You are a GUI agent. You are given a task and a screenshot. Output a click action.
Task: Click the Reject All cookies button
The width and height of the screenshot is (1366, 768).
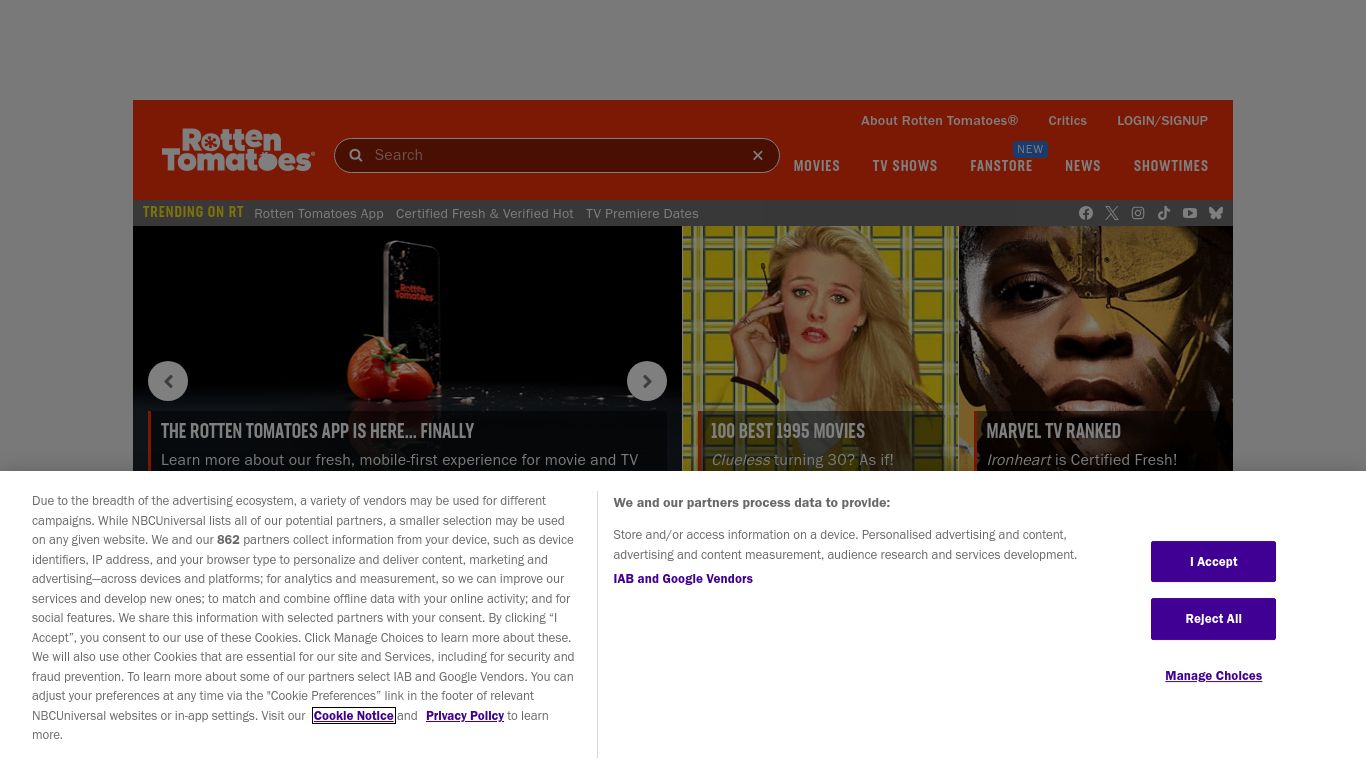click(x=1213, y=619)
